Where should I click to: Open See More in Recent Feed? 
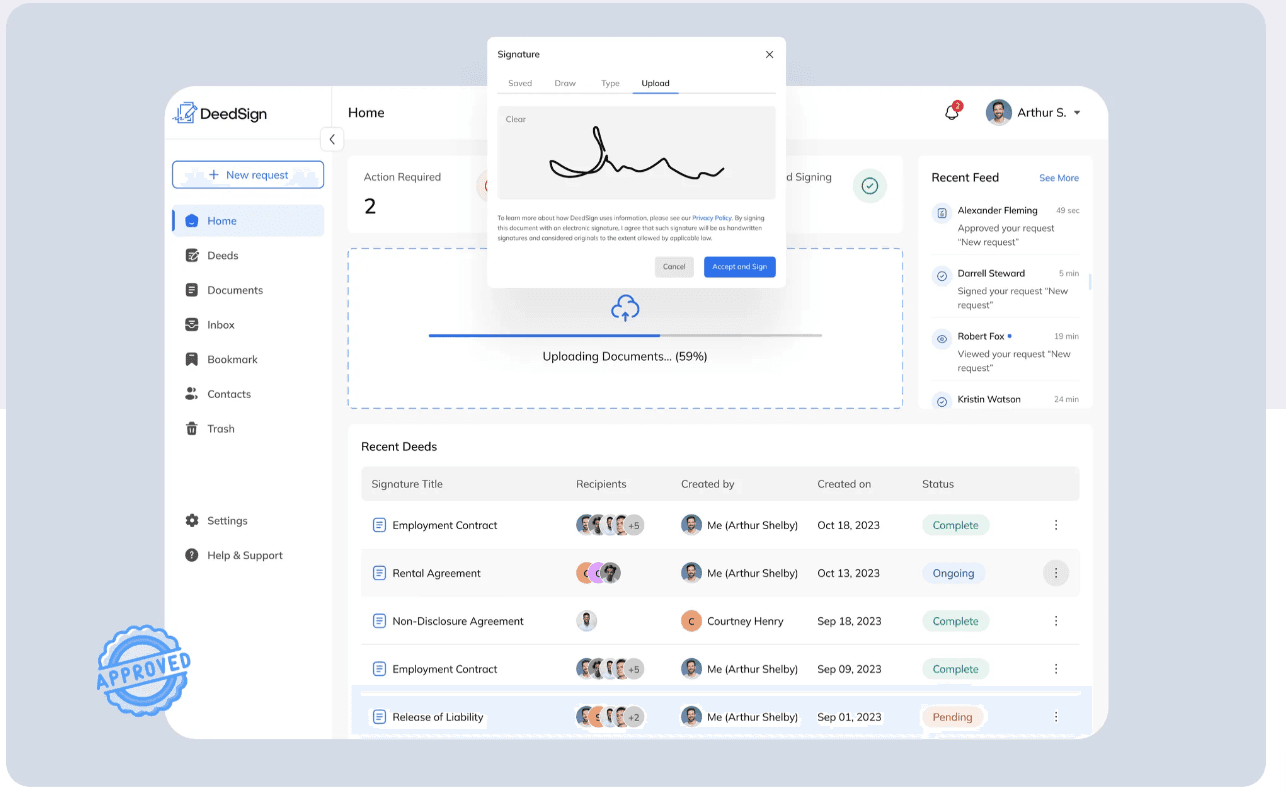(x=1058, y=178)
